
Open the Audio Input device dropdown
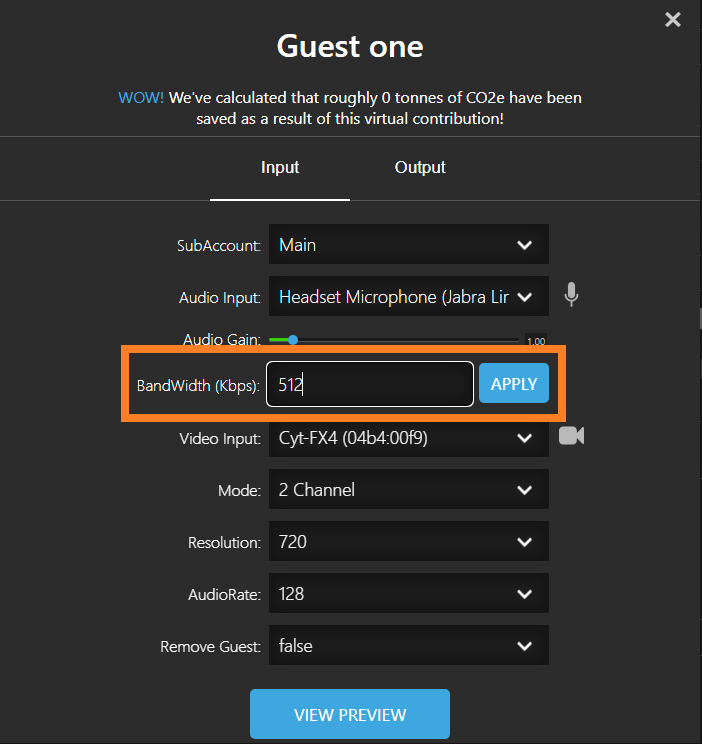click(x=409, y=297)
